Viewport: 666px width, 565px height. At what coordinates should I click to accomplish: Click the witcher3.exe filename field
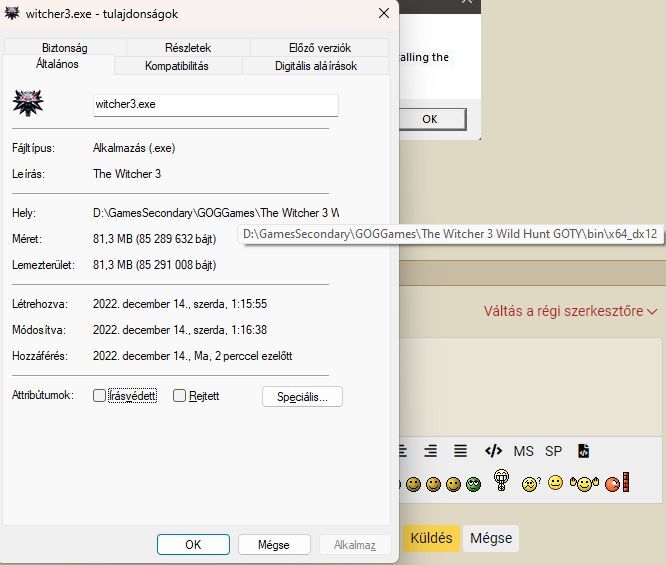pyautogui.click(x=216, y=105)
